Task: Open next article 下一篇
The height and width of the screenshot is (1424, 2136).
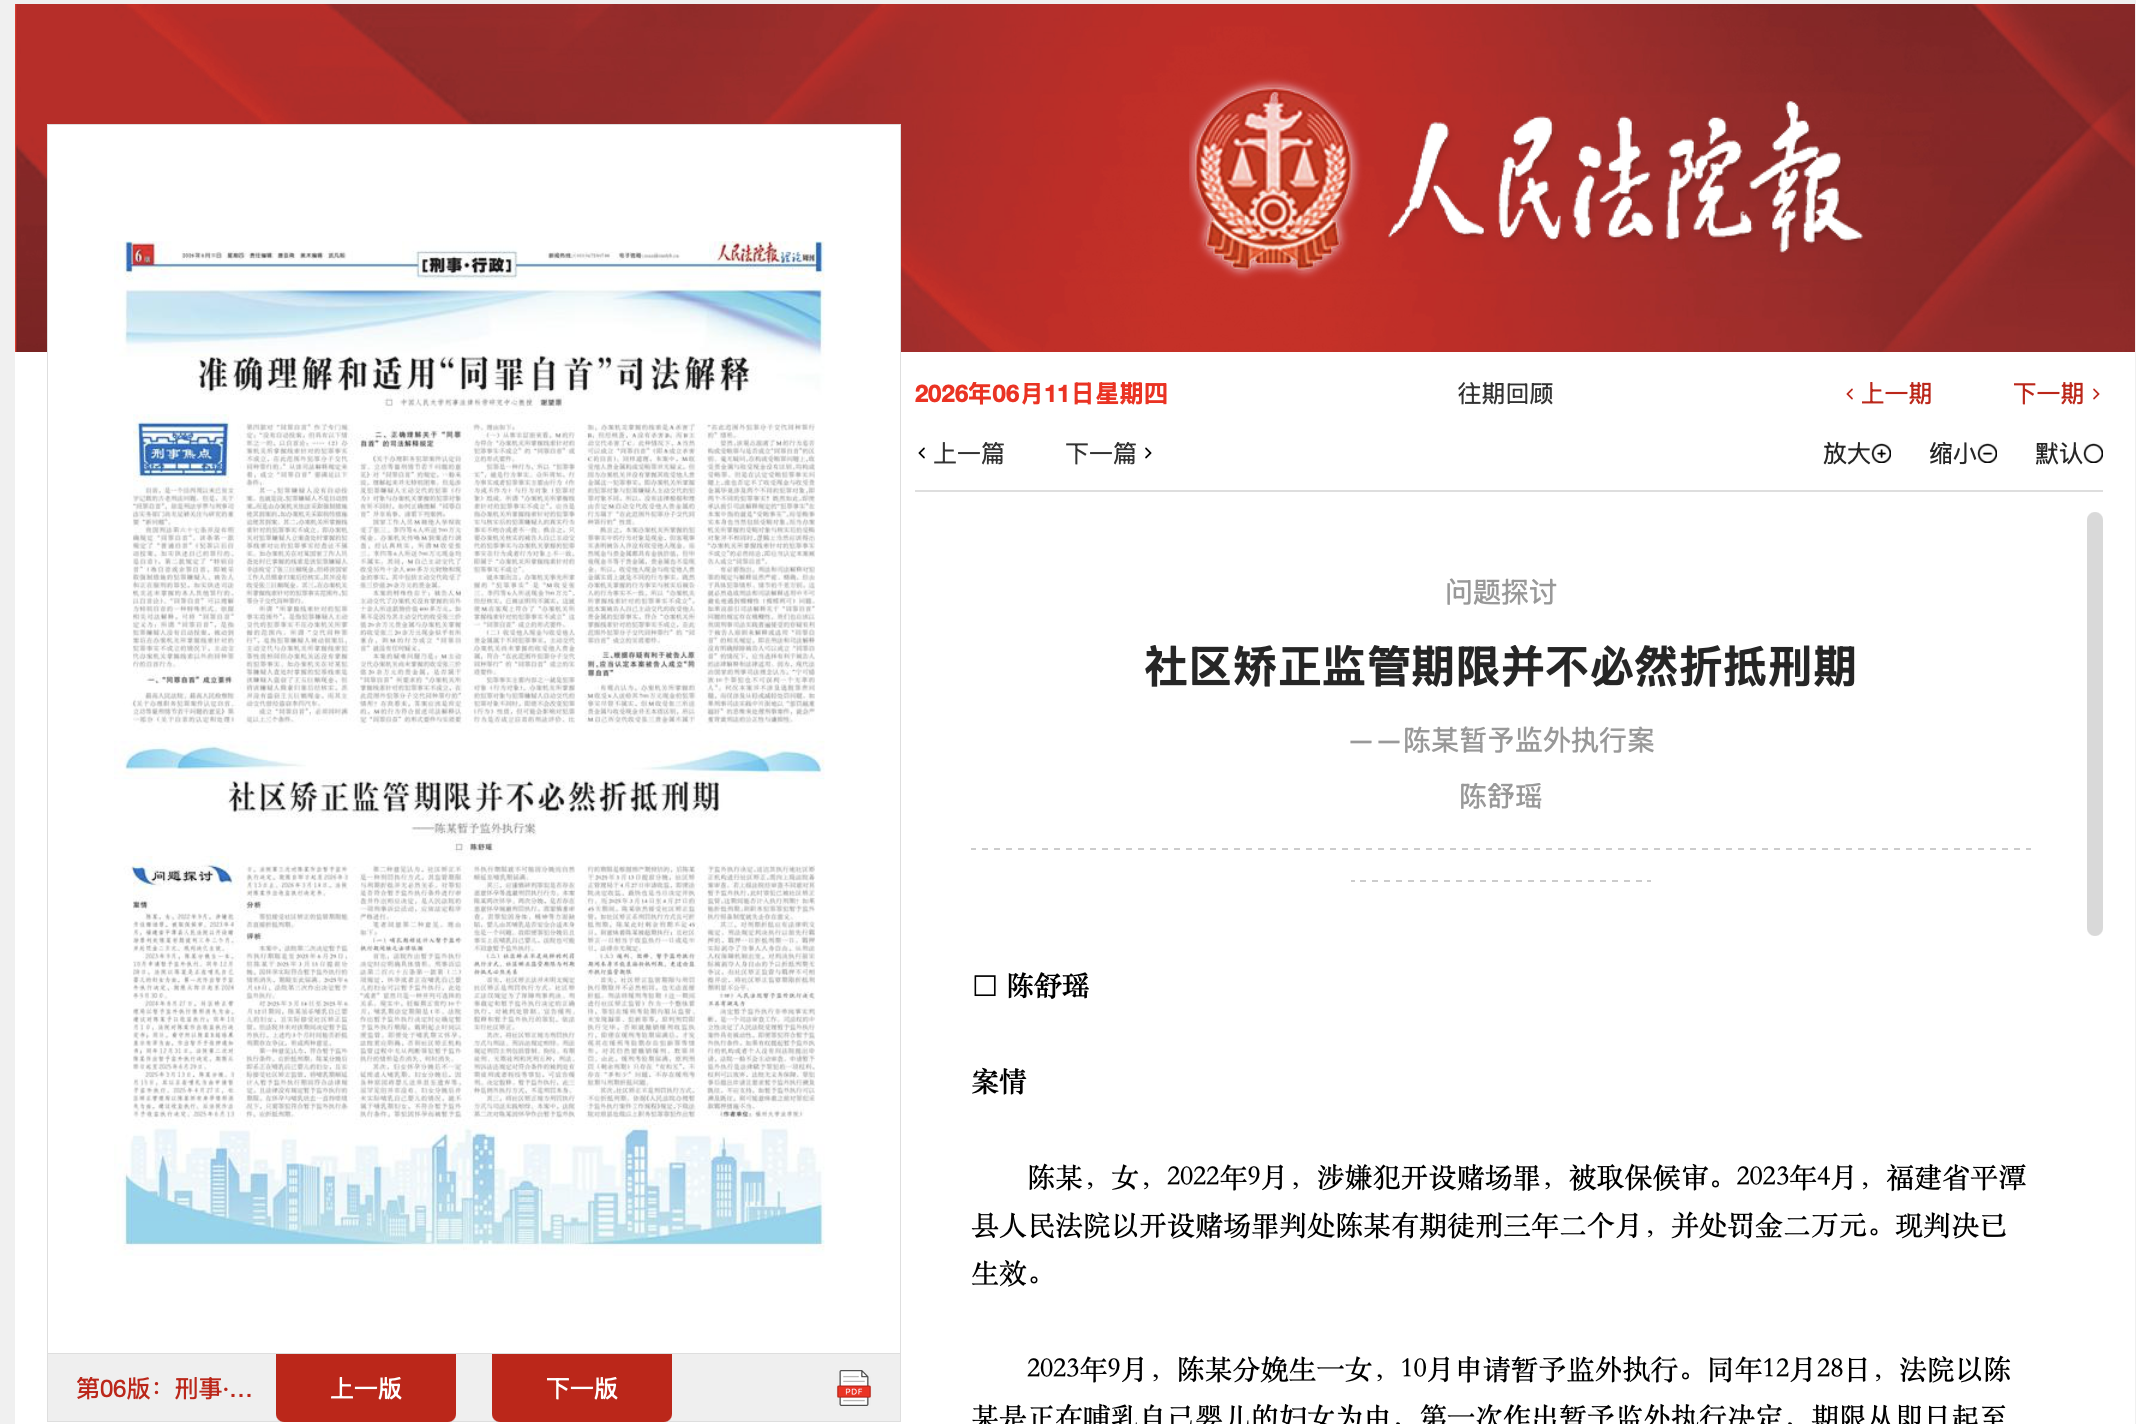Action: (x=1109, y=453)
